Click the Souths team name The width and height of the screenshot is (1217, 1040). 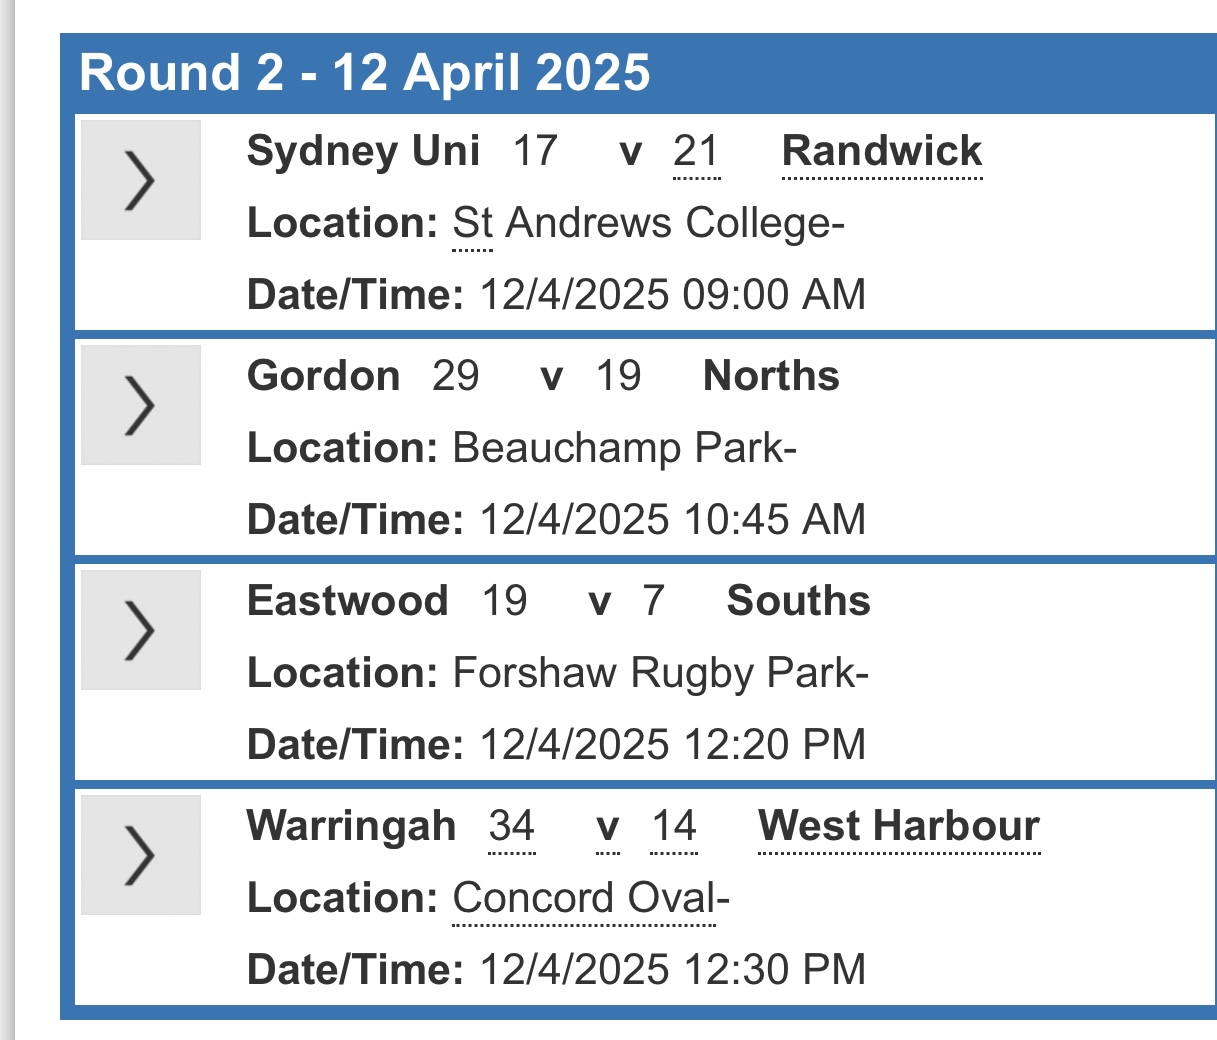(798, 601)
